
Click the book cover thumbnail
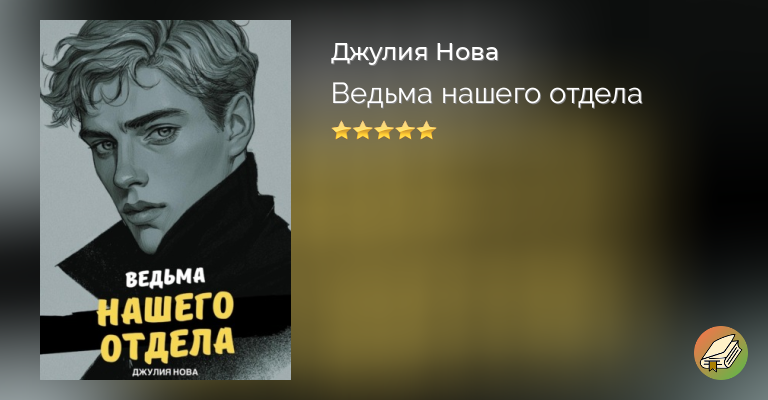(165, 200)
